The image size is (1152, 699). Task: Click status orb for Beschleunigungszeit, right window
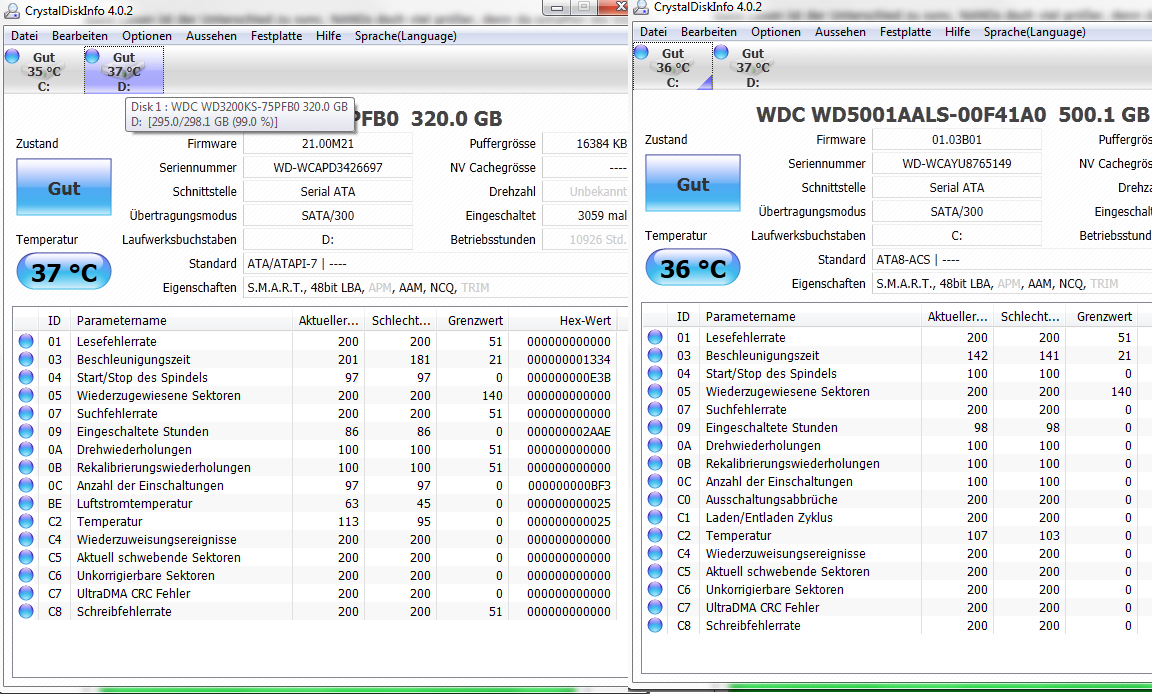coord(655,355)
